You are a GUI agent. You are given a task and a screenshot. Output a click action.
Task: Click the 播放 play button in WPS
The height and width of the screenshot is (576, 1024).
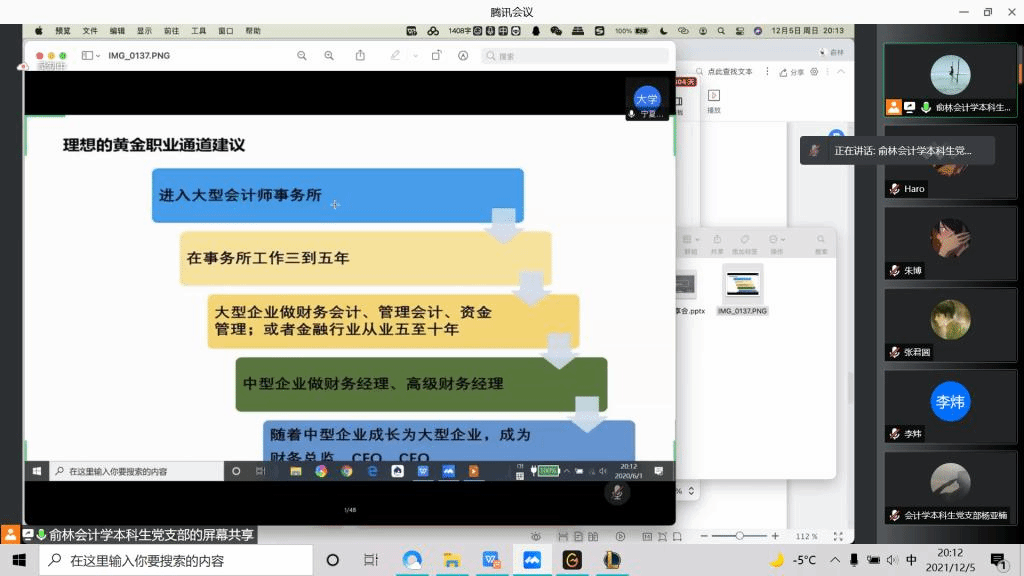point(714,100)
